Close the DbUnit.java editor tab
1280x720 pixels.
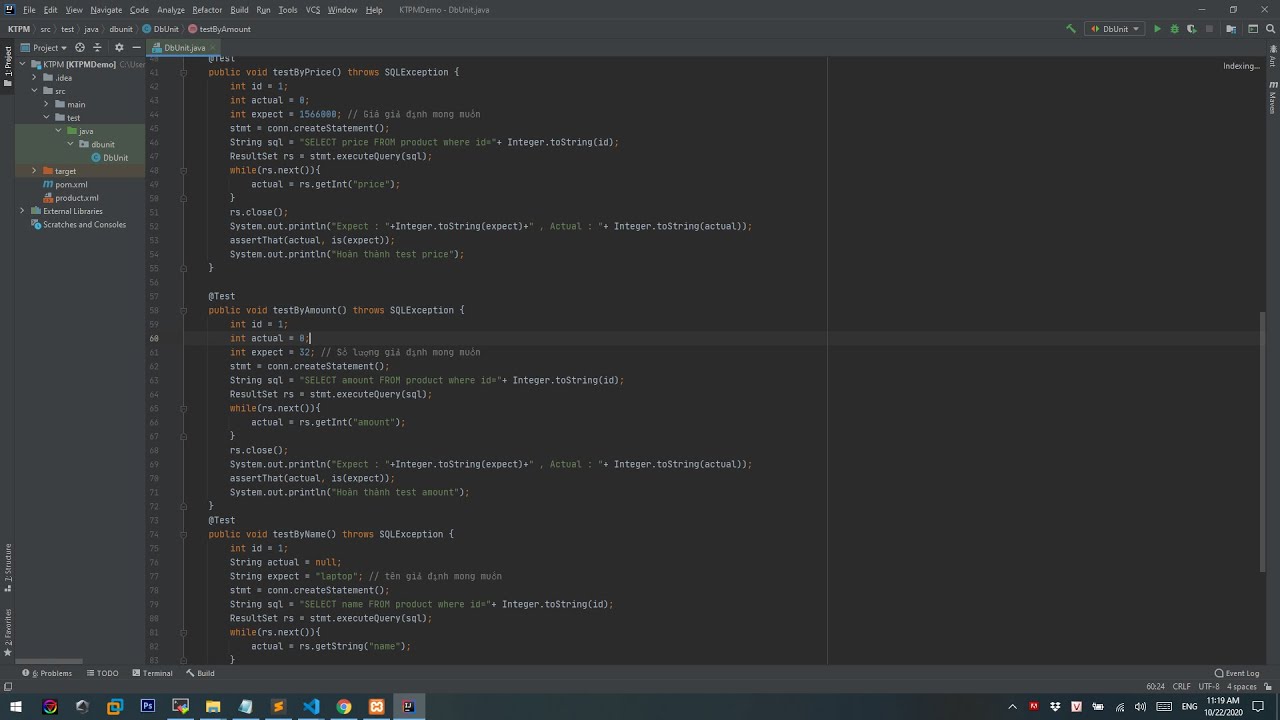pos(213,48)
